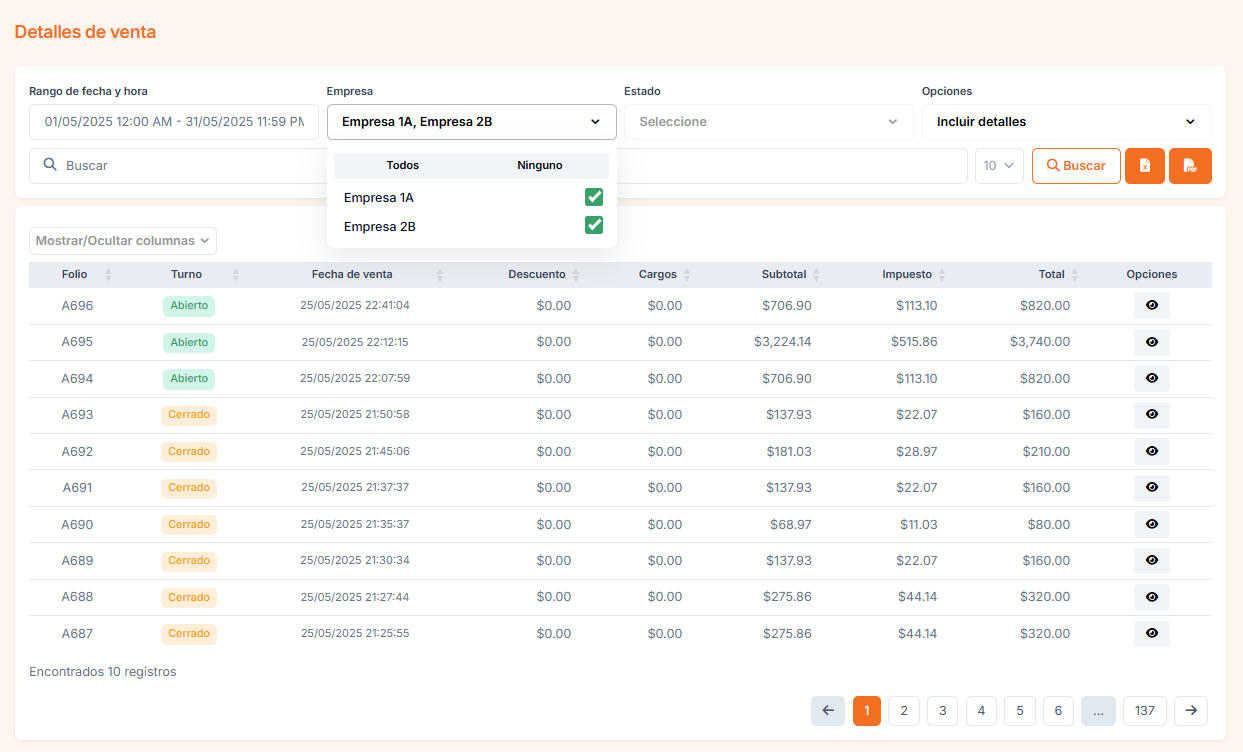View details of sale A692

1151,451
